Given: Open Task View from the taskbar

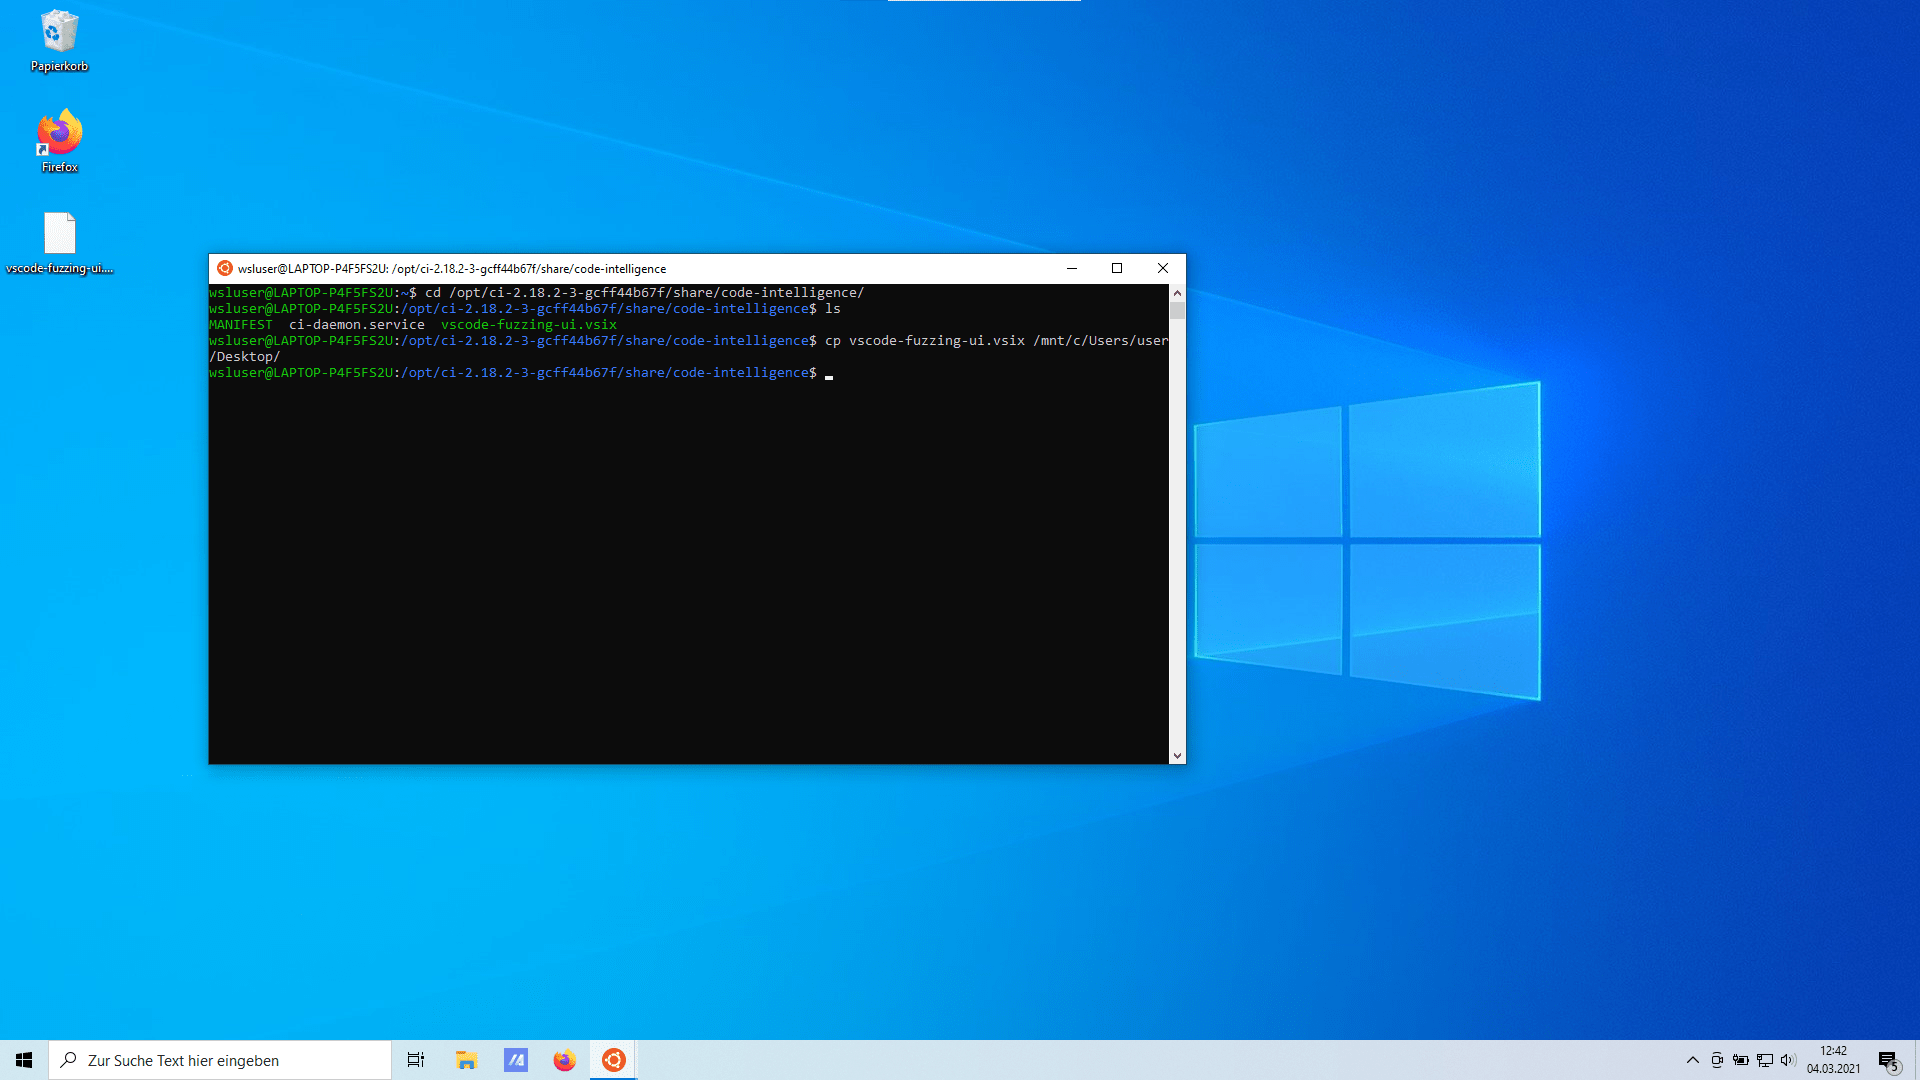Looking at the screenshot, I should tap(416, 1060).
